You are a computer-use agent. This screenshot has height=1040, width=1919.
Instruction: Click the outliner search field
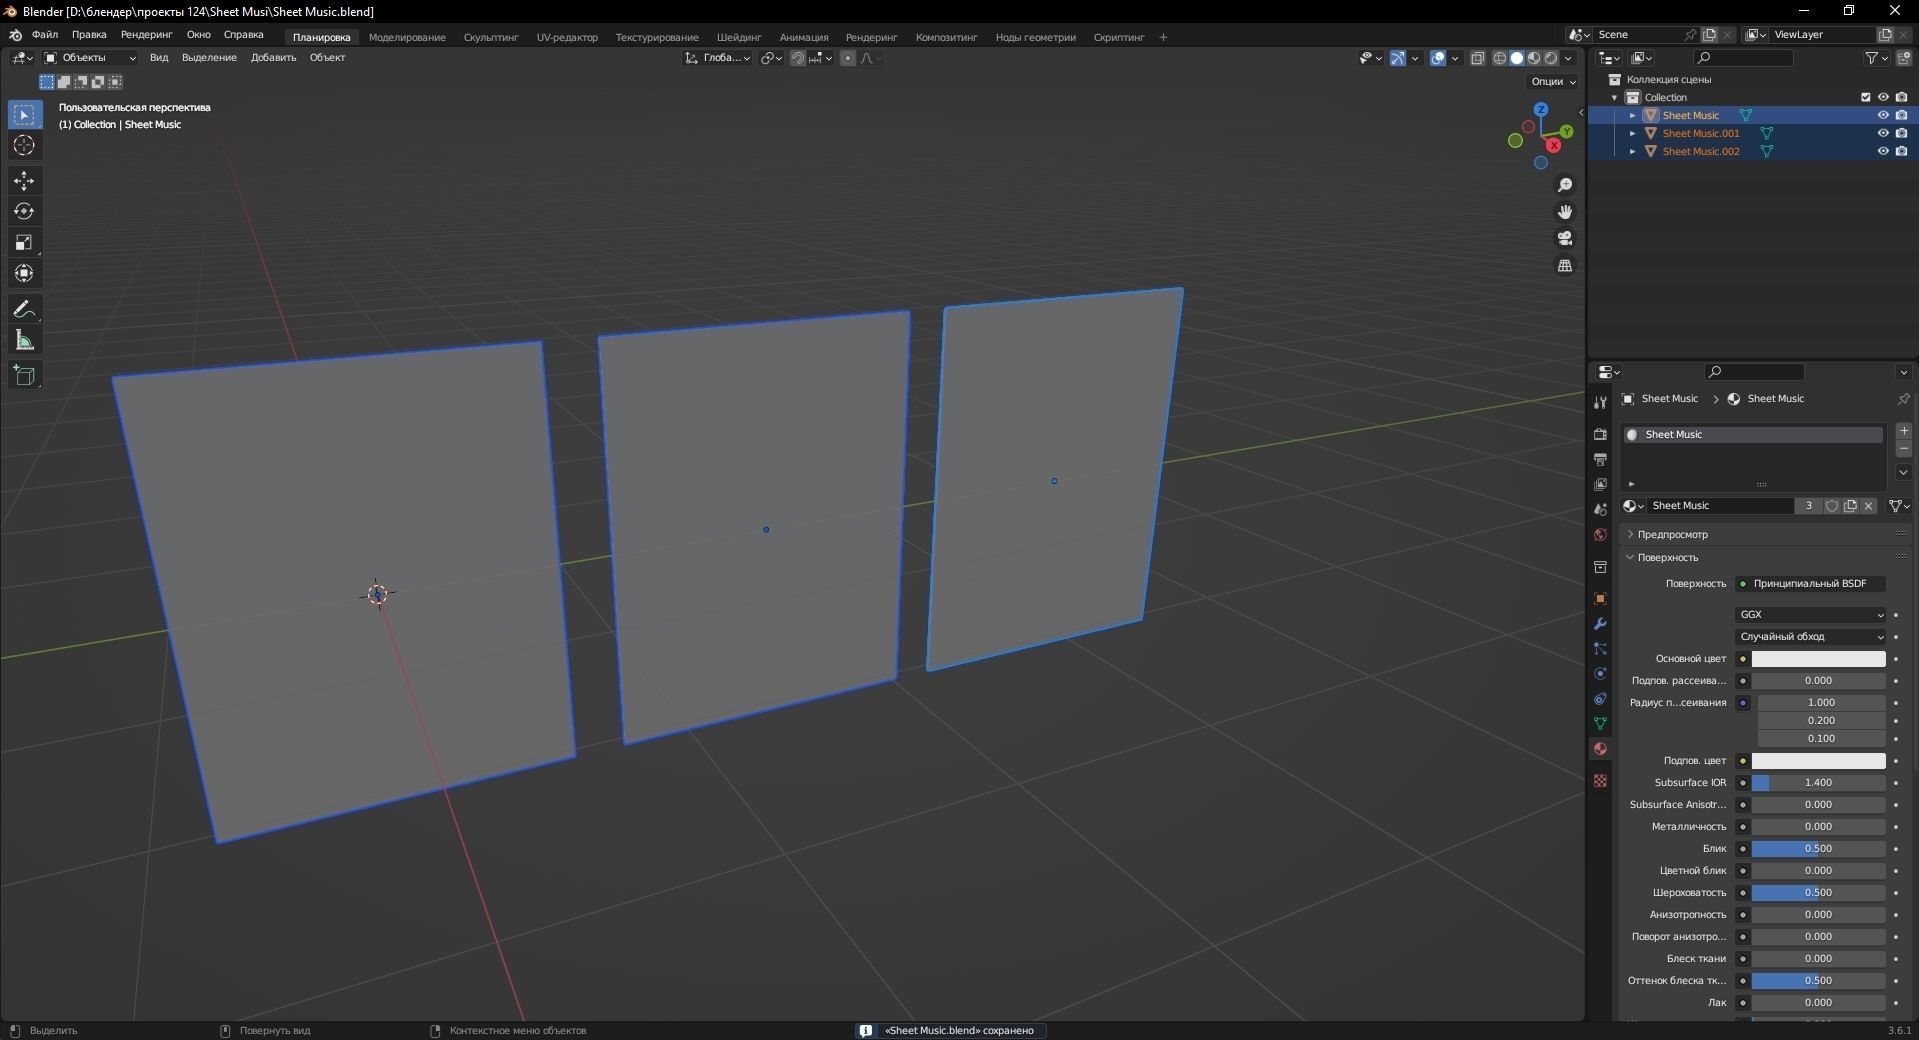[1744, 58]
